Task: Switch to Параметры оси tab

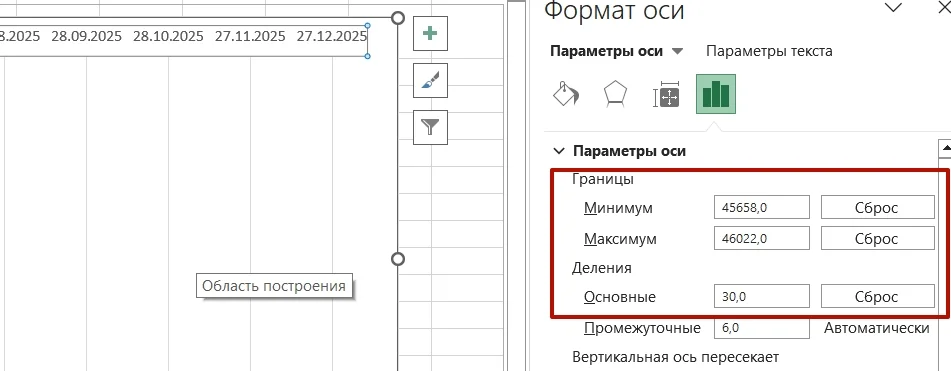Action: click(606, 52)
